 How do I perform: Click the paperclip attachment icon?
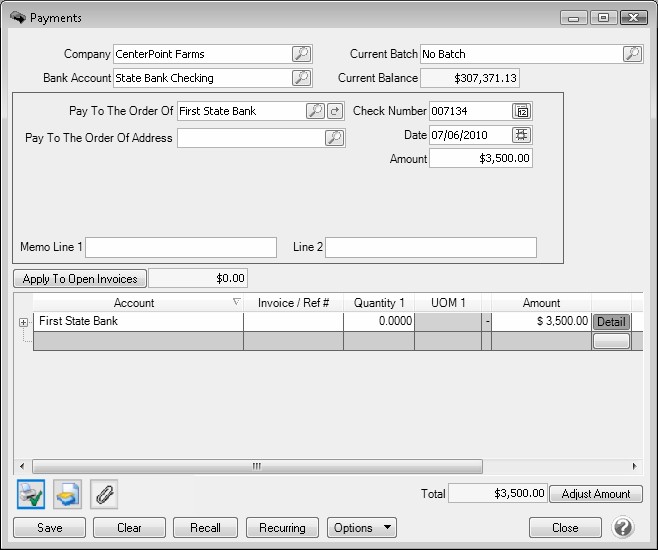103,494
